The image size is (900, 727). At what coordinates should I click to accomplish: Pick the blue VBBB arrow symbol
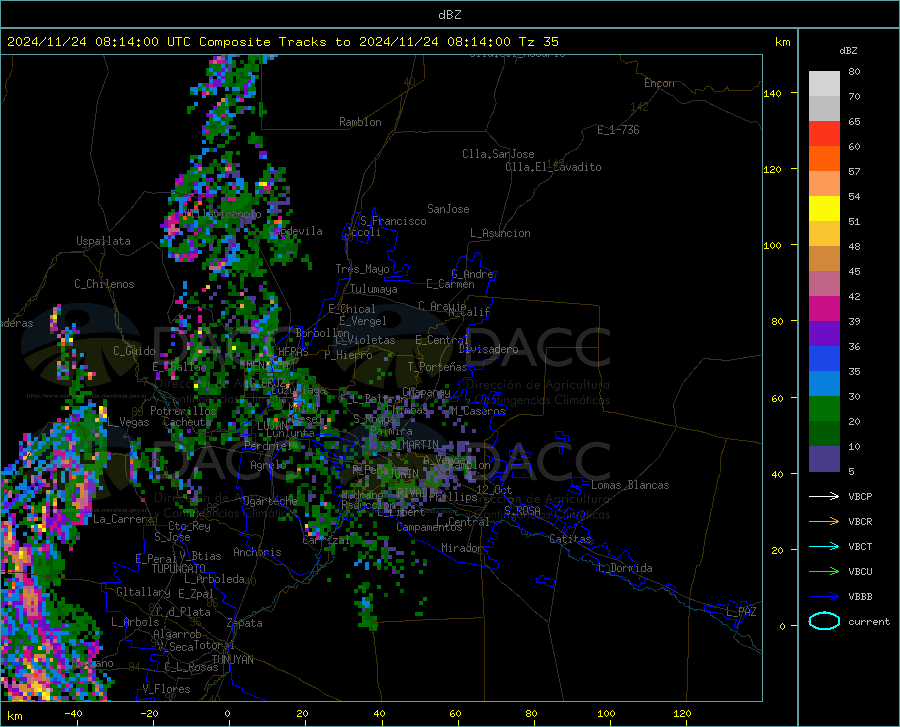click(x=824, y=597)
